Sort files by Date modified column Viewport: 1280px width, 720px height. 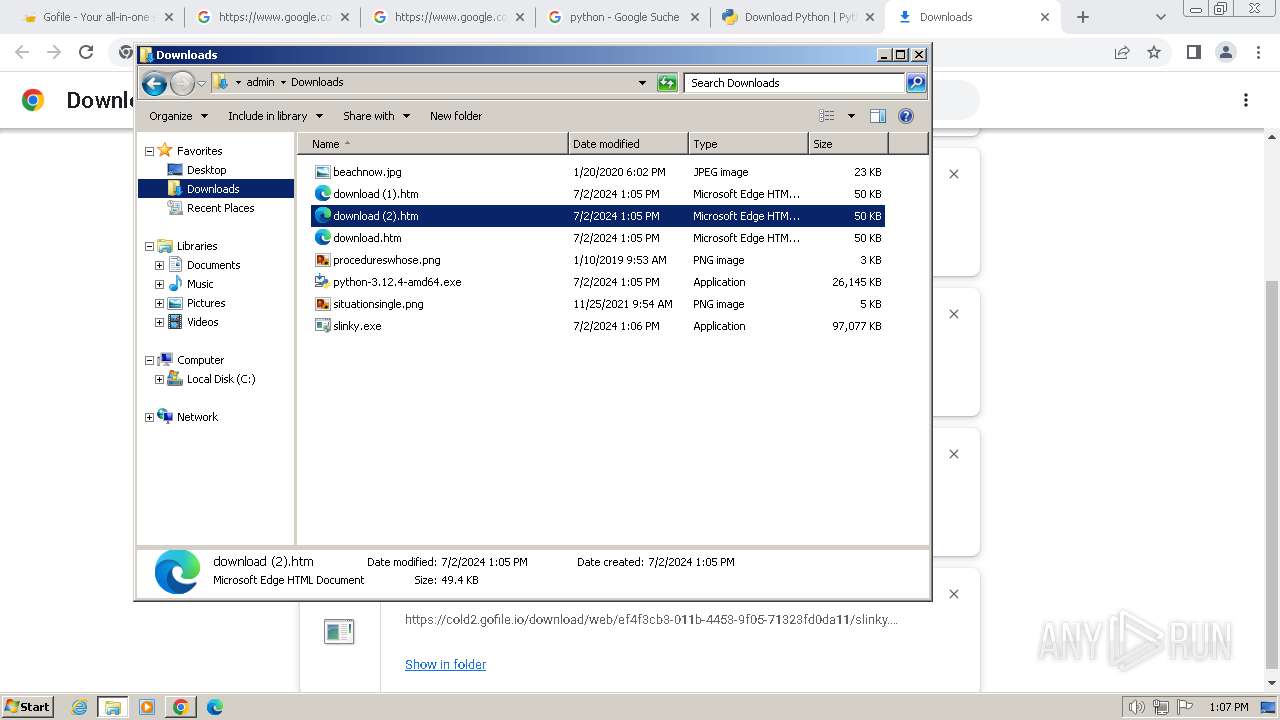[x=628, y=144]
